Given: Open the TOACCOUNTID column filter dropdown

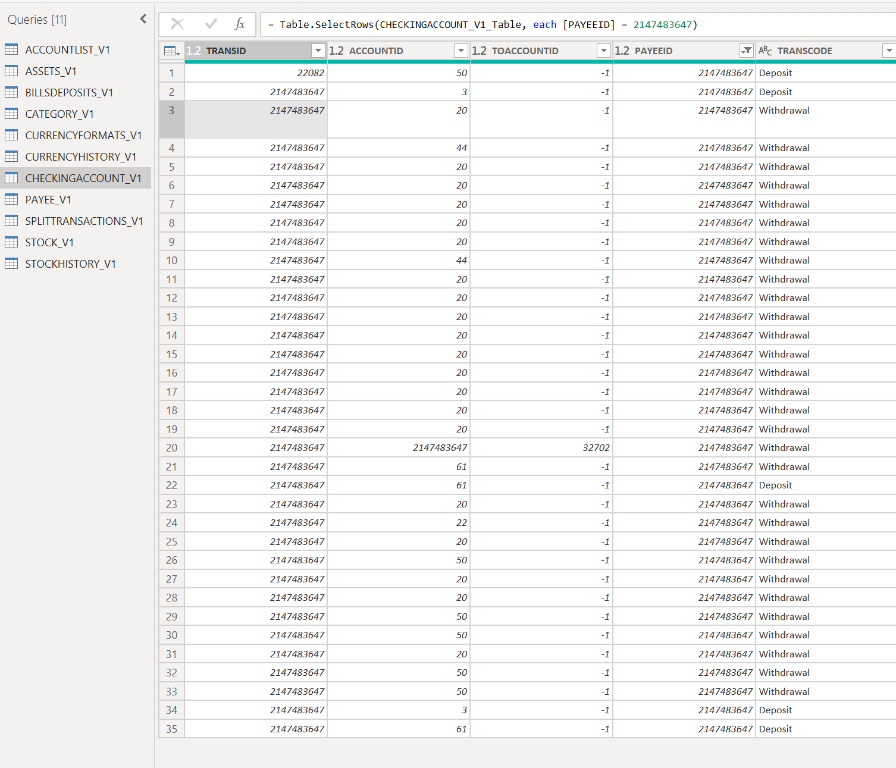Looking at the screenshot, I should tap(603, 51).
